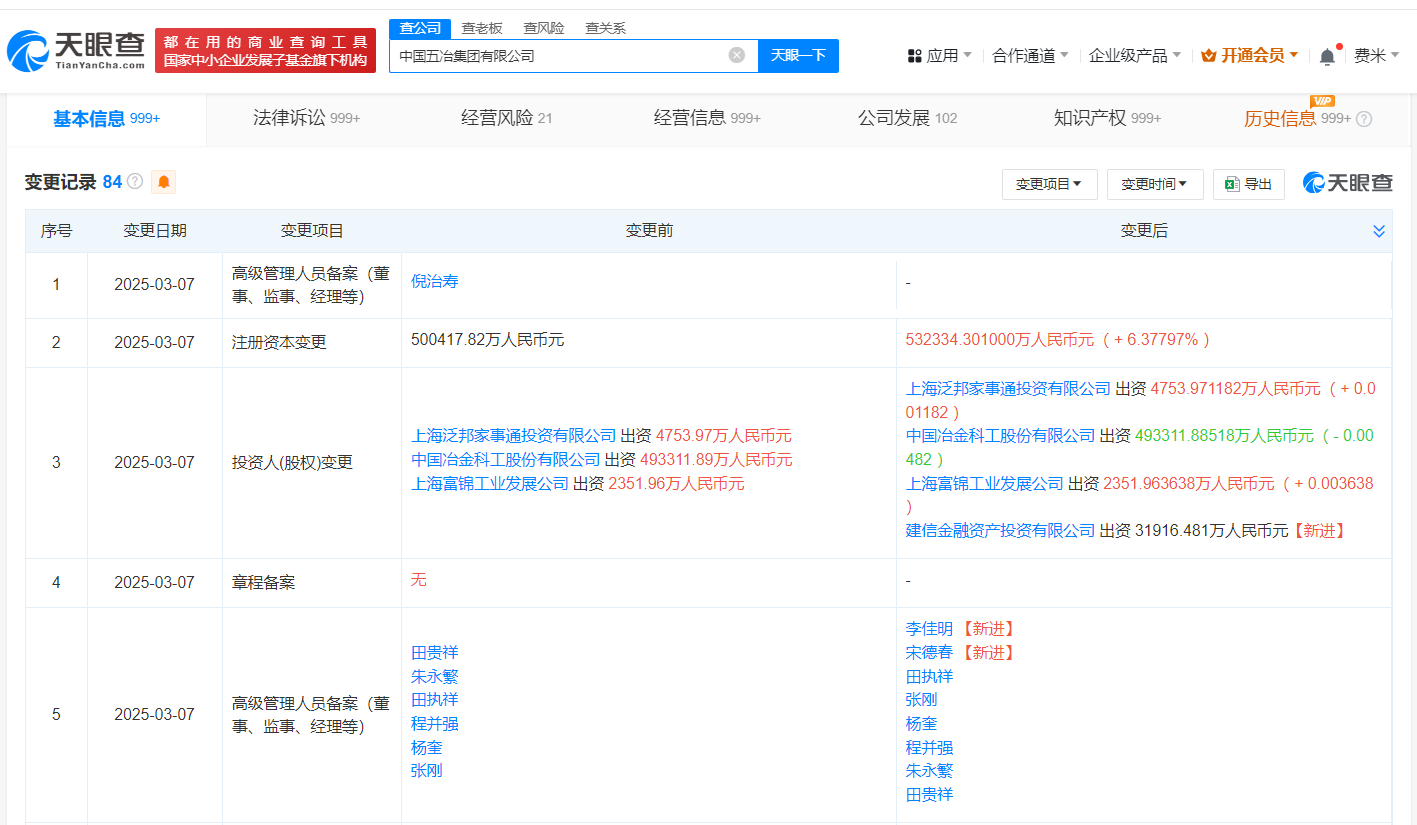1417x825 pixels.
Task: Open the 倪治寿 person link
Action: (435, 282)
